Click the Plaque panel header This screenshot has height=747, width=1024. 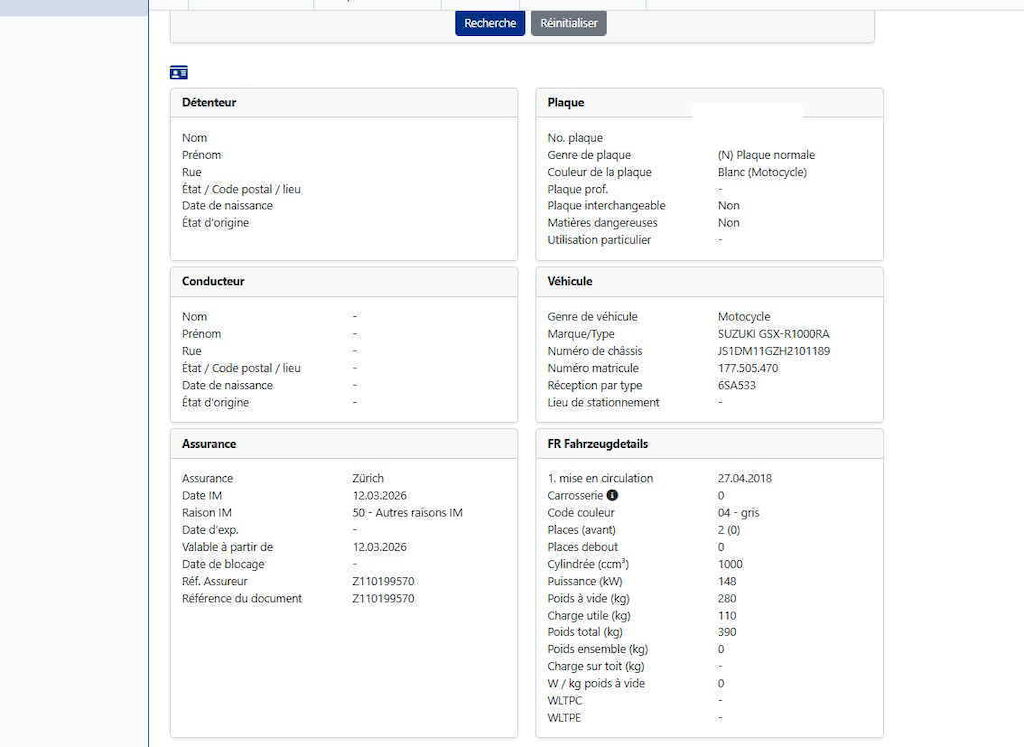566,102
